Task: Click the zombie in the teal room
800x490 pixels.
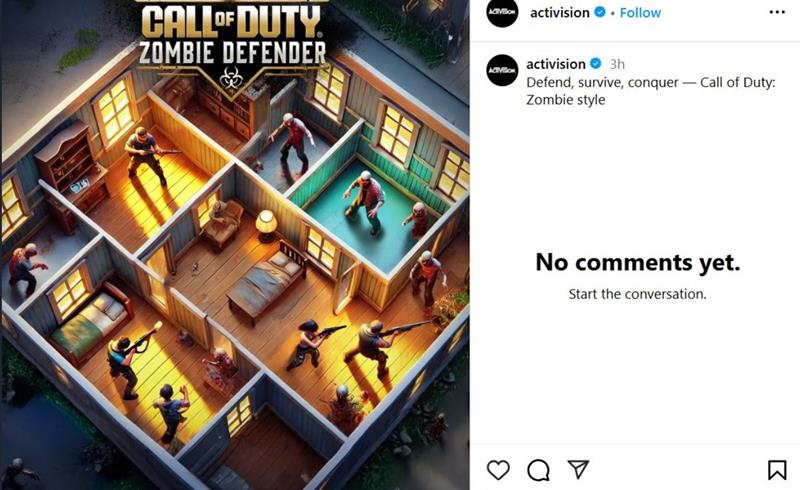Action: click(x=364, y=202)
